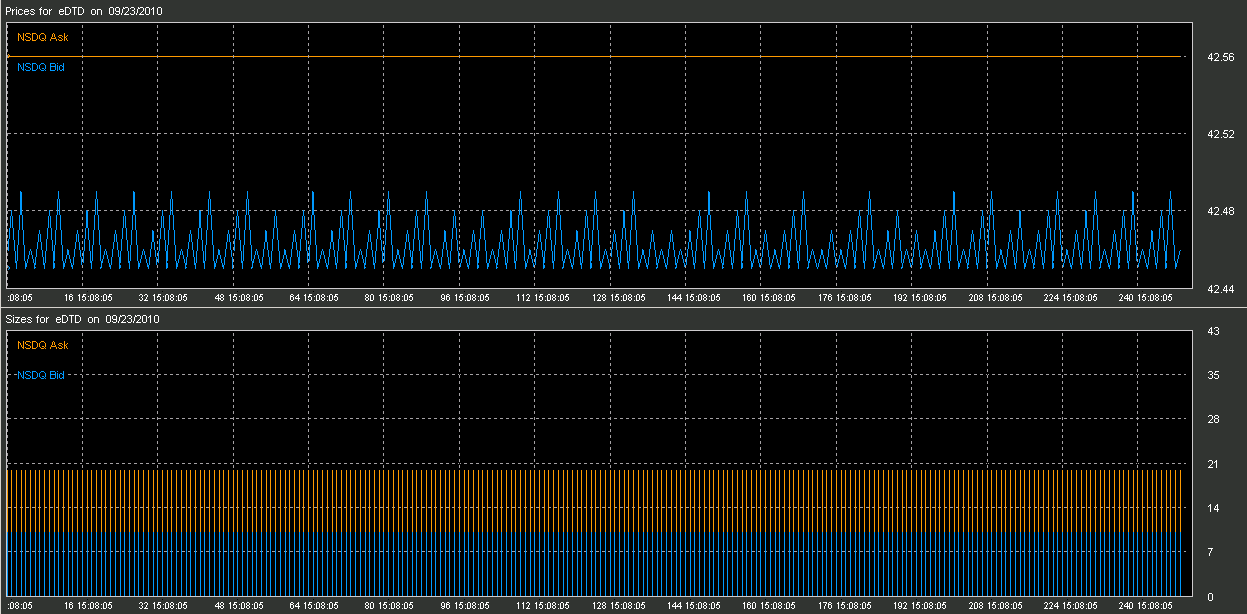
Task: Click '64 15:08:05' tick under Prices chart
Action: [x=313, y=298]
